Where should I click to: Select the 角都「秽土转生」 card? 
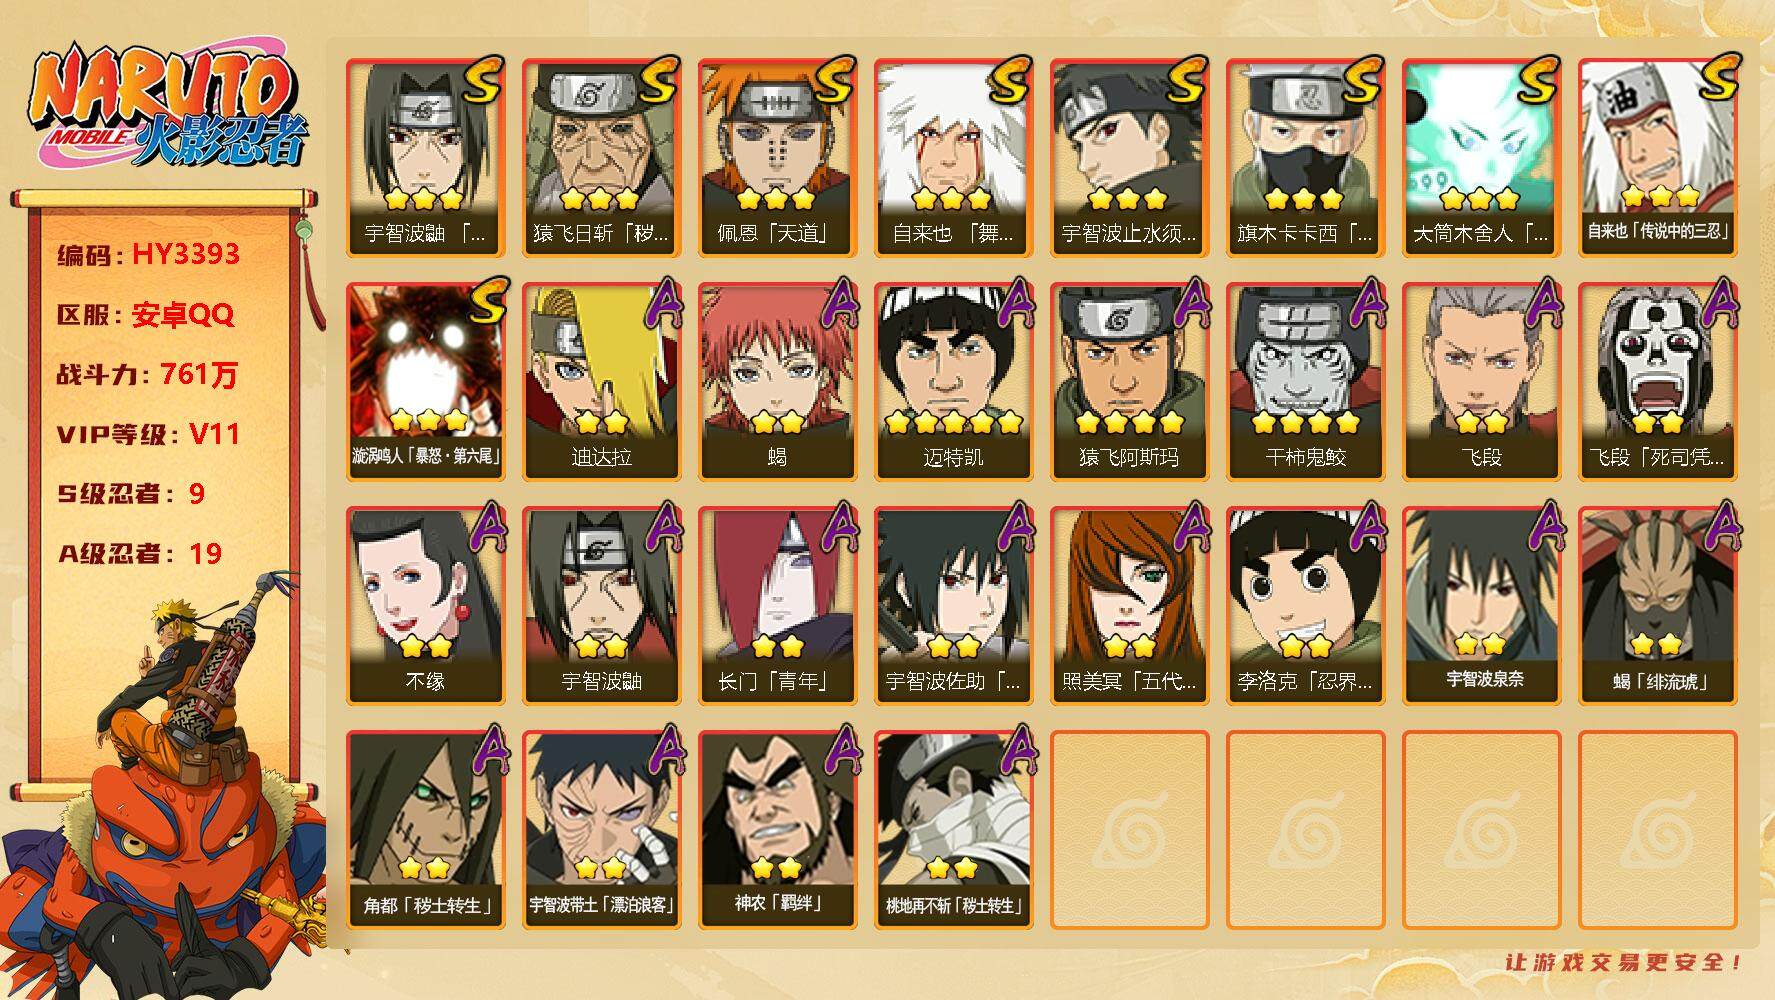click(x=425, y=830)
